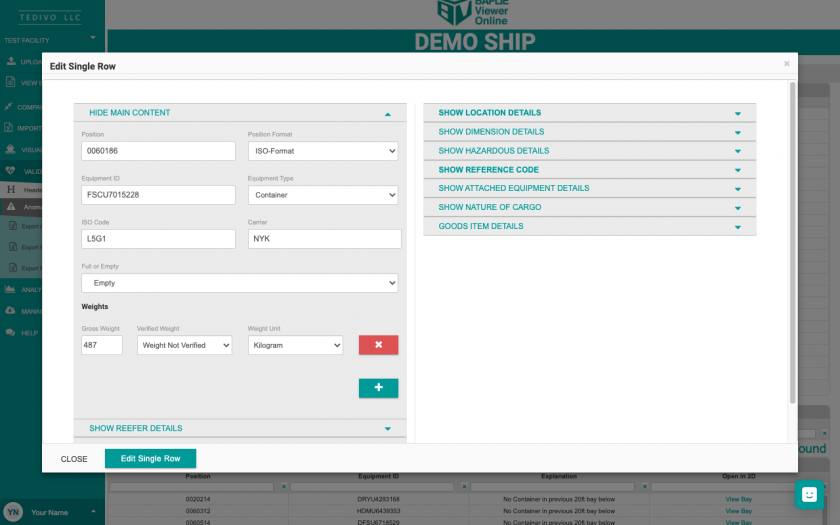The image size is (840, 525).
Task: Click the Header H icon in sidebar
Action: [x=11, y=189]
